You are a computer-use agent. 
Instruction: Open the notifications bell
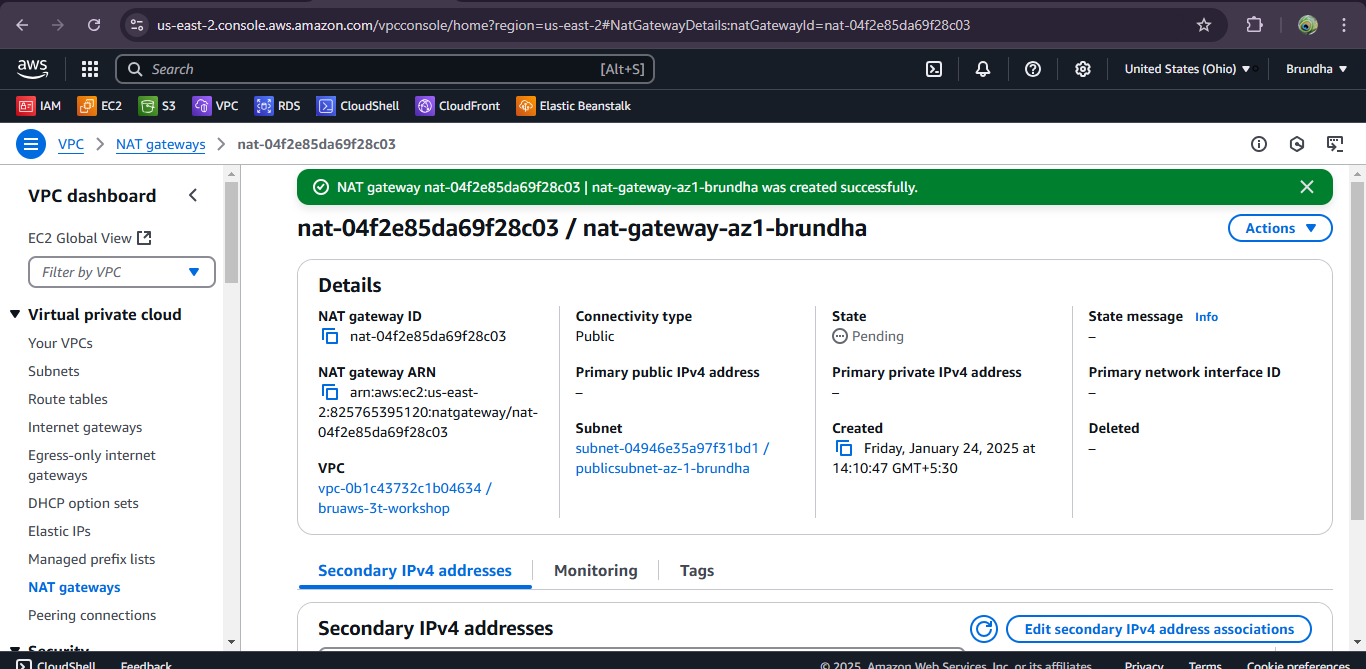(x=983, y=69)
